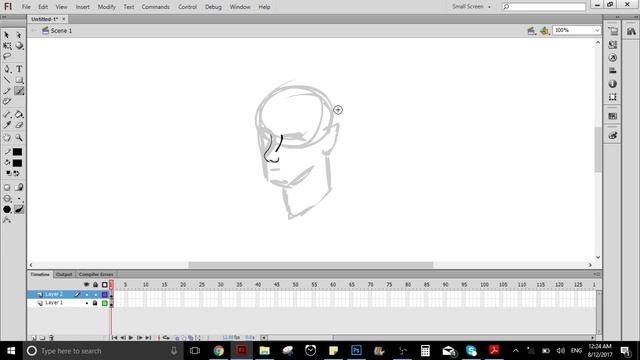This screenshot has height=360, width=640.
Task: Select the Eraser tool
Action: coord(19,125)
